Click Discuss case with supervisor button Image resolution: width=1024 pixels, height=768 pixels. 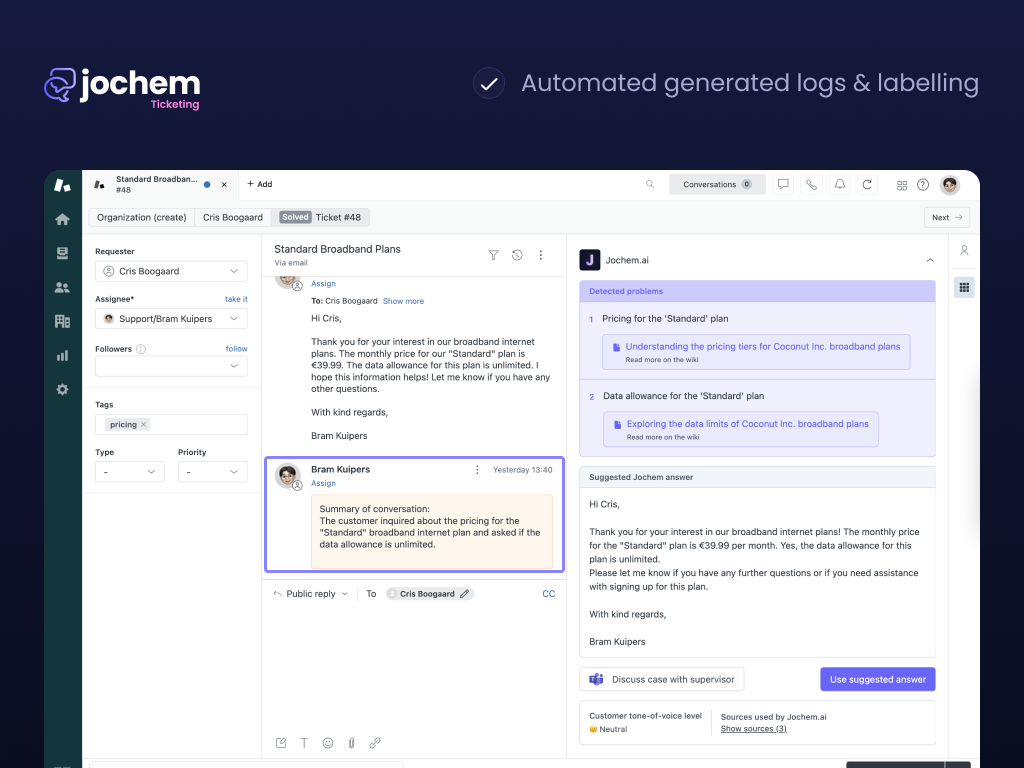pyautogui.click(x=662, y=679)
